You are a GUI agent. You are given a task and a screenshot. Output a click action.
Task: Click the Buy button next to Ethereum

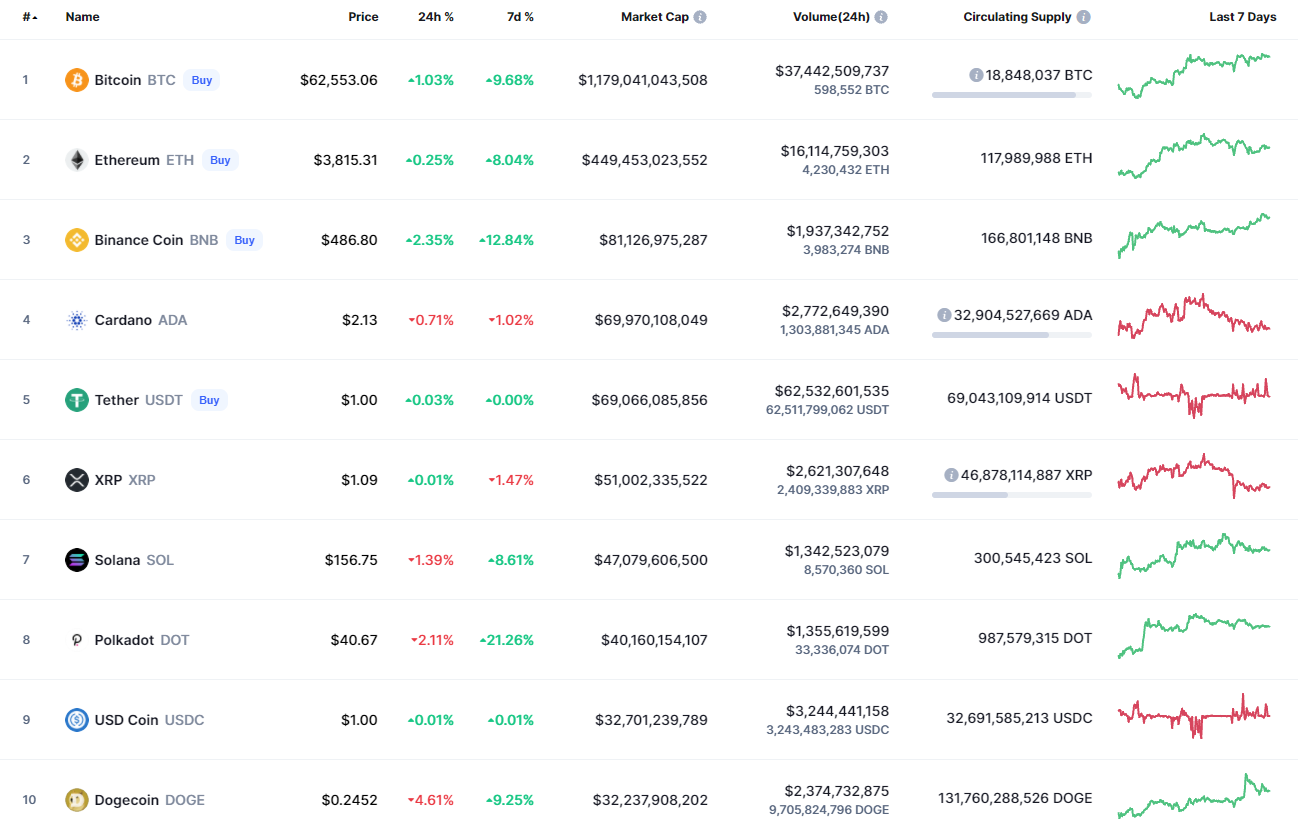(x=220, y=160)
